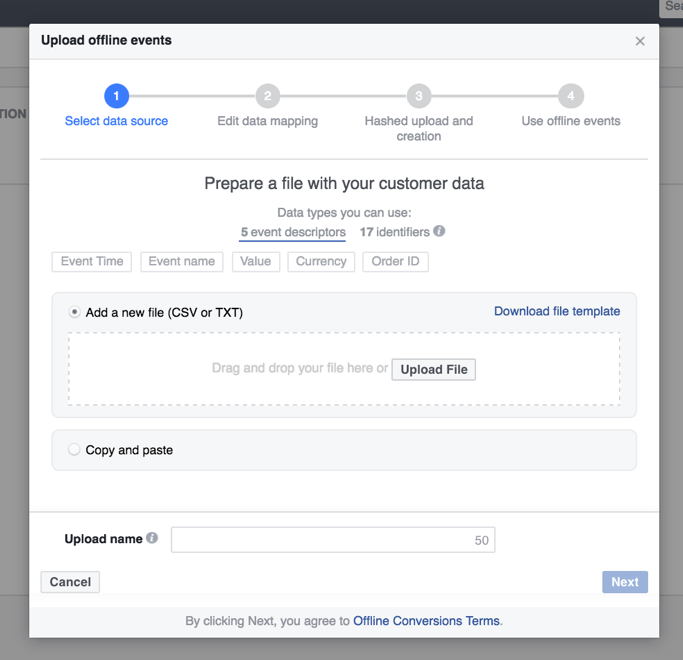
Task: Click the Cancel button
Action: [x=70, y=582]
